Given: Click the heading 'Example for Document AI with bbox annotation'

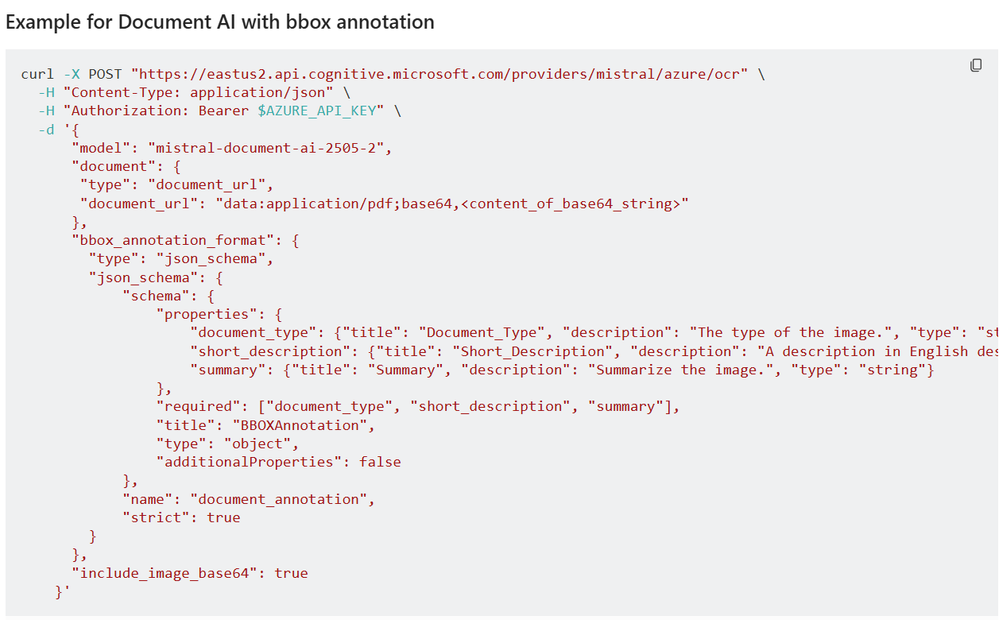Looking at the screenshot, I should coord(220,22).
